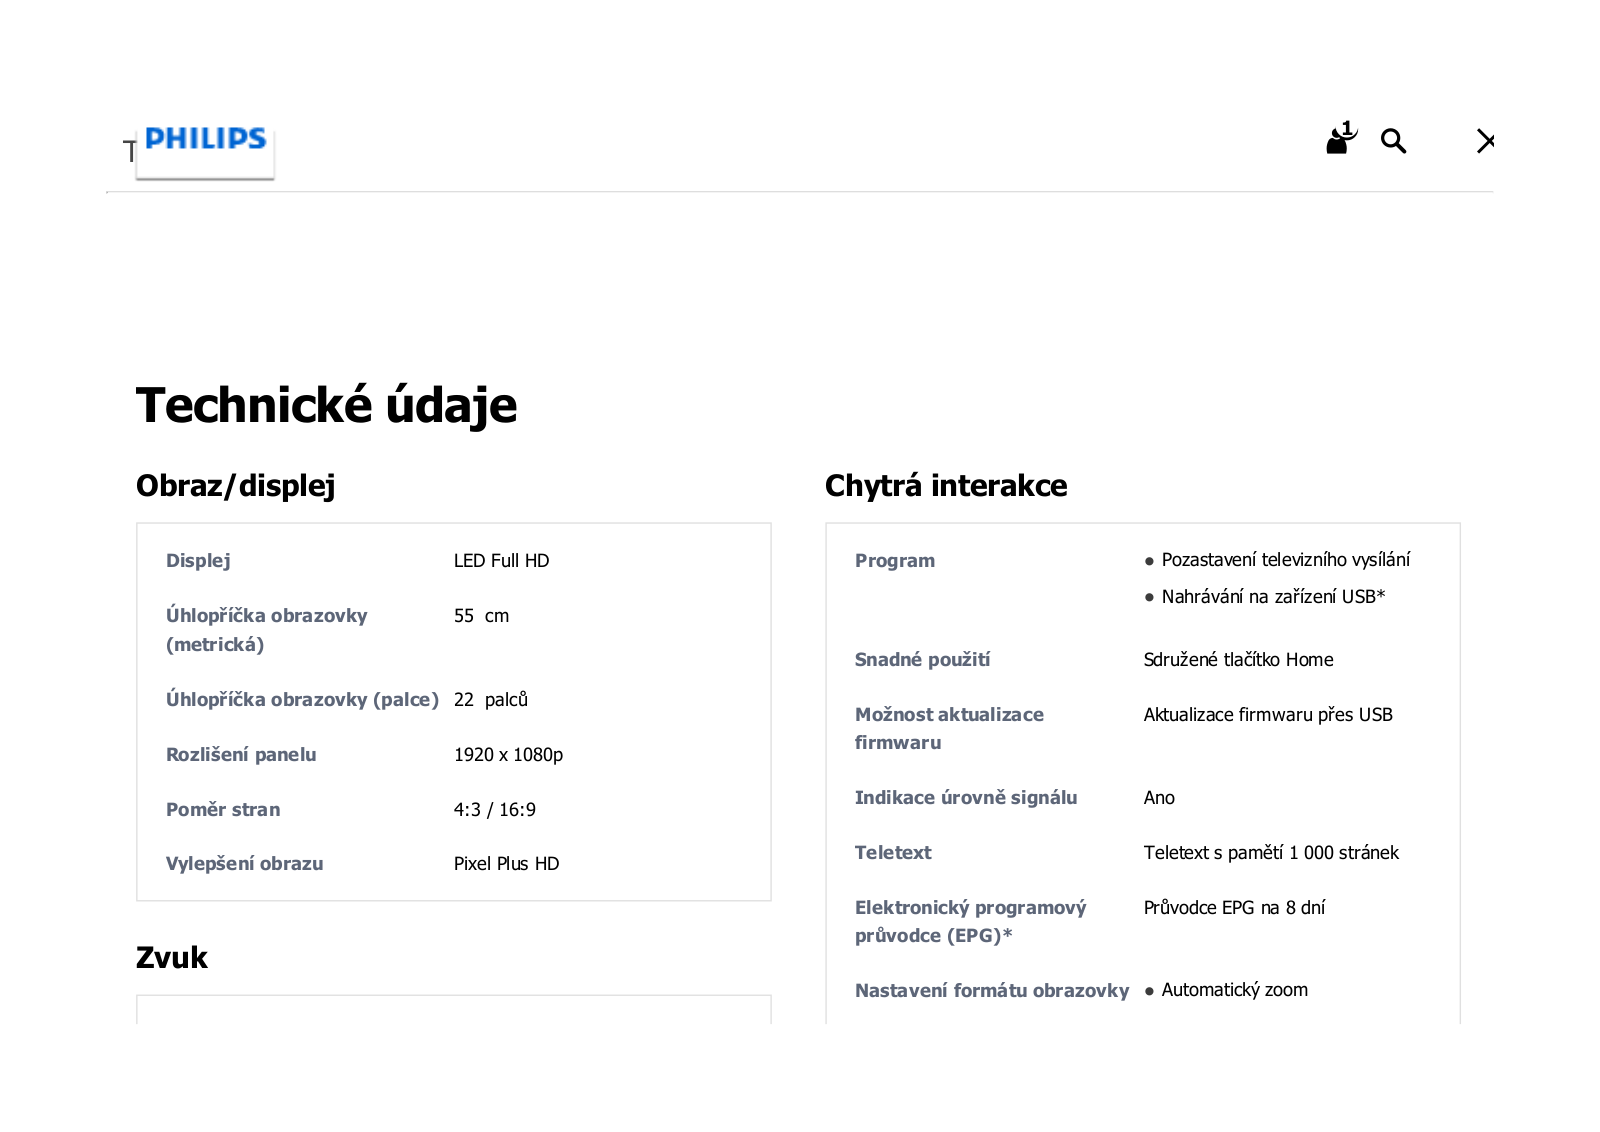Click Možnost aktualizace firmwaru label
Image resolution: width=1600 pixels, height=1132 pixels.
point(949,729)
